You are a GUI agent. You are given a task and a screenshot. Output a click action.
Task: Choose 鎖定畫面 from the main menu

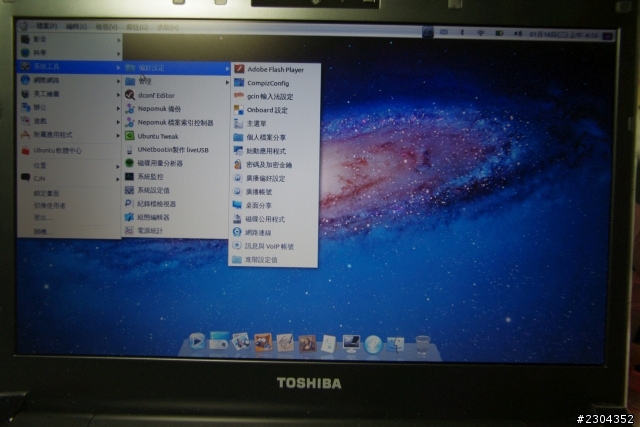pos(47,193)
